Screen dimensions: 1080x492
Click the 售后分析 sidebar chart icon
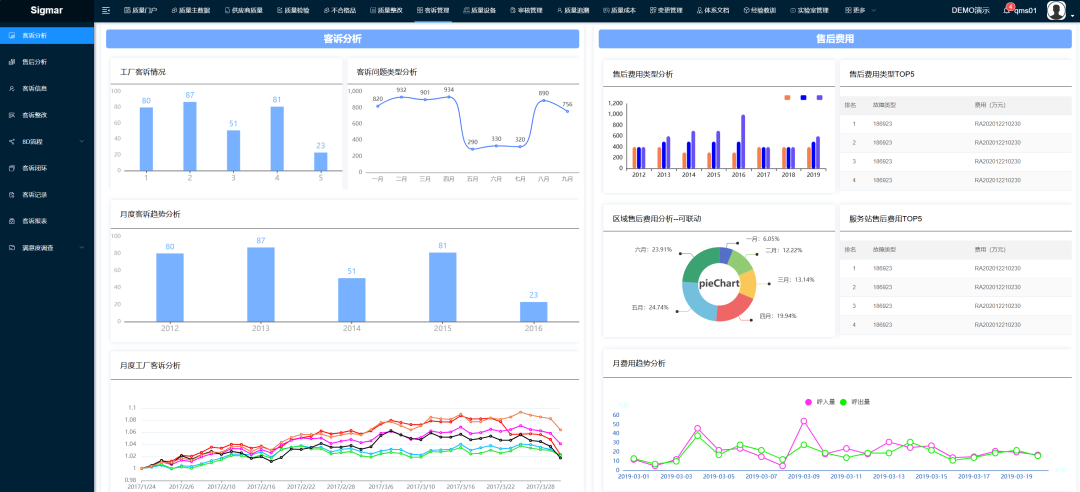tap(12, 62)
